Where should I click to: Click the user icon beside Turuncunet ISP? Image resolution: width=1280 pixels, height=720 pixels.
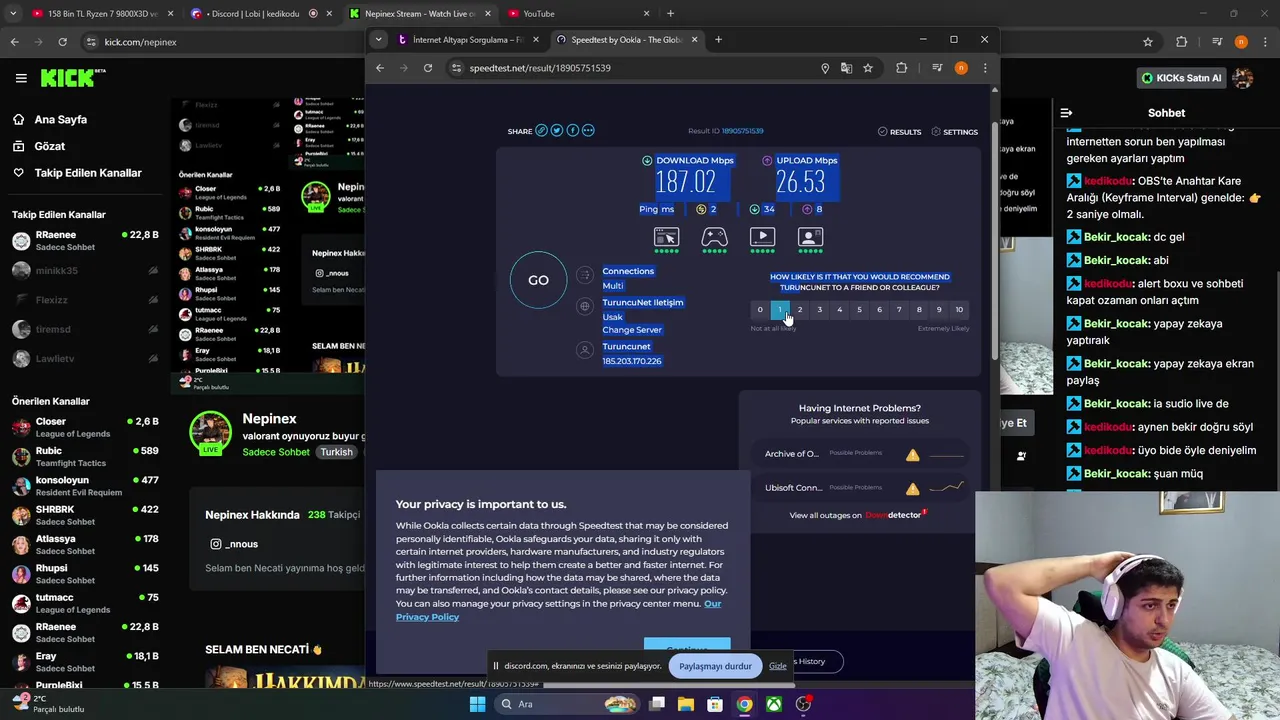585,349
